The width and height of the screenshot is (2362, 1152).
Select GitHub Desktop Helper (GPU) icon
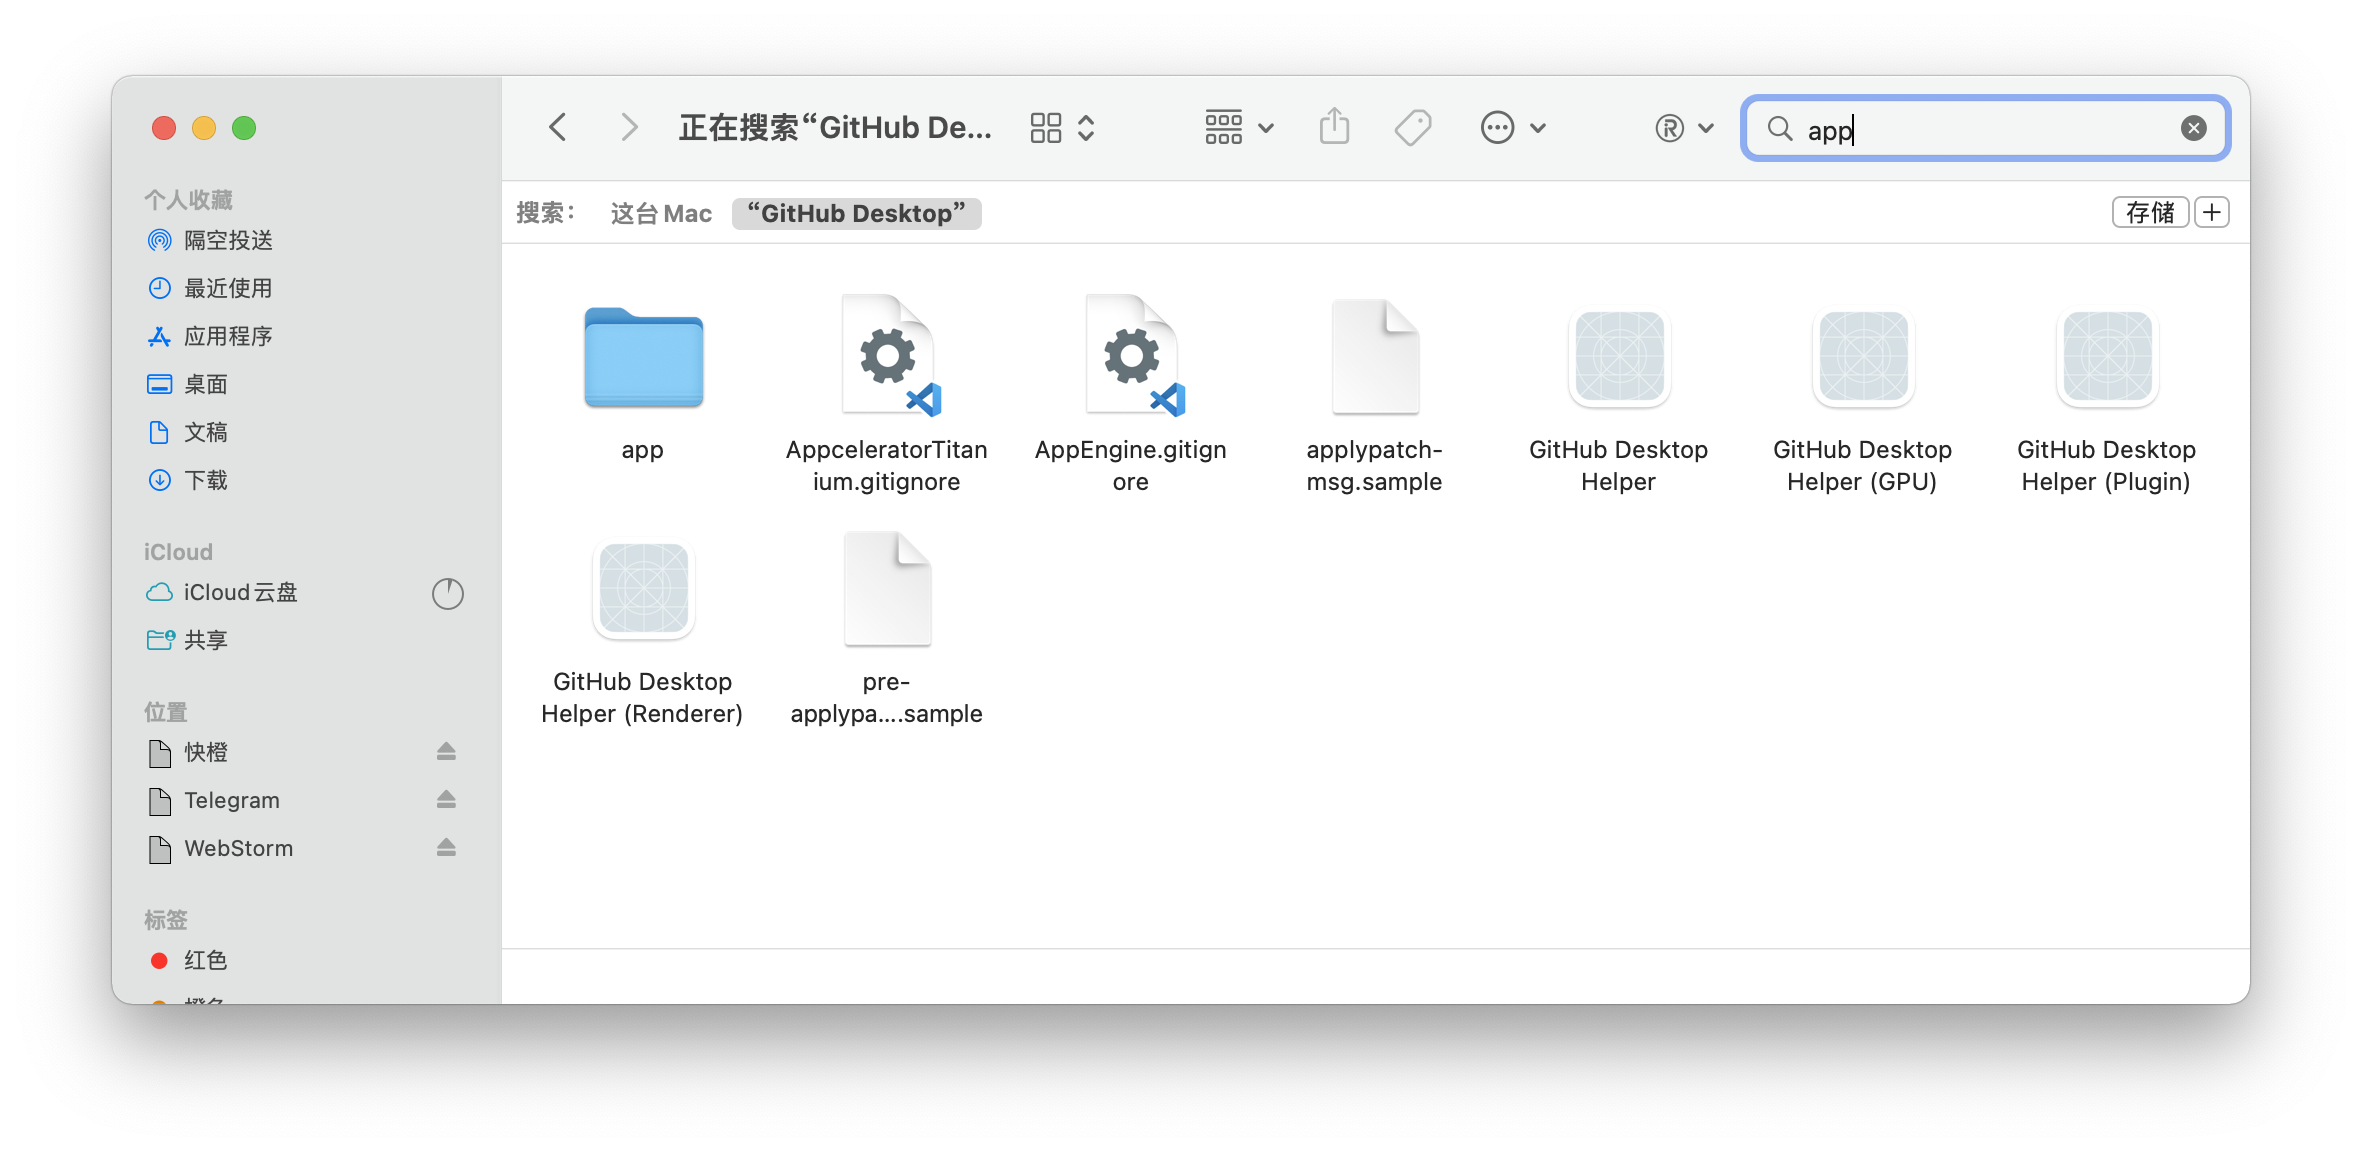tap(1863, 357)
